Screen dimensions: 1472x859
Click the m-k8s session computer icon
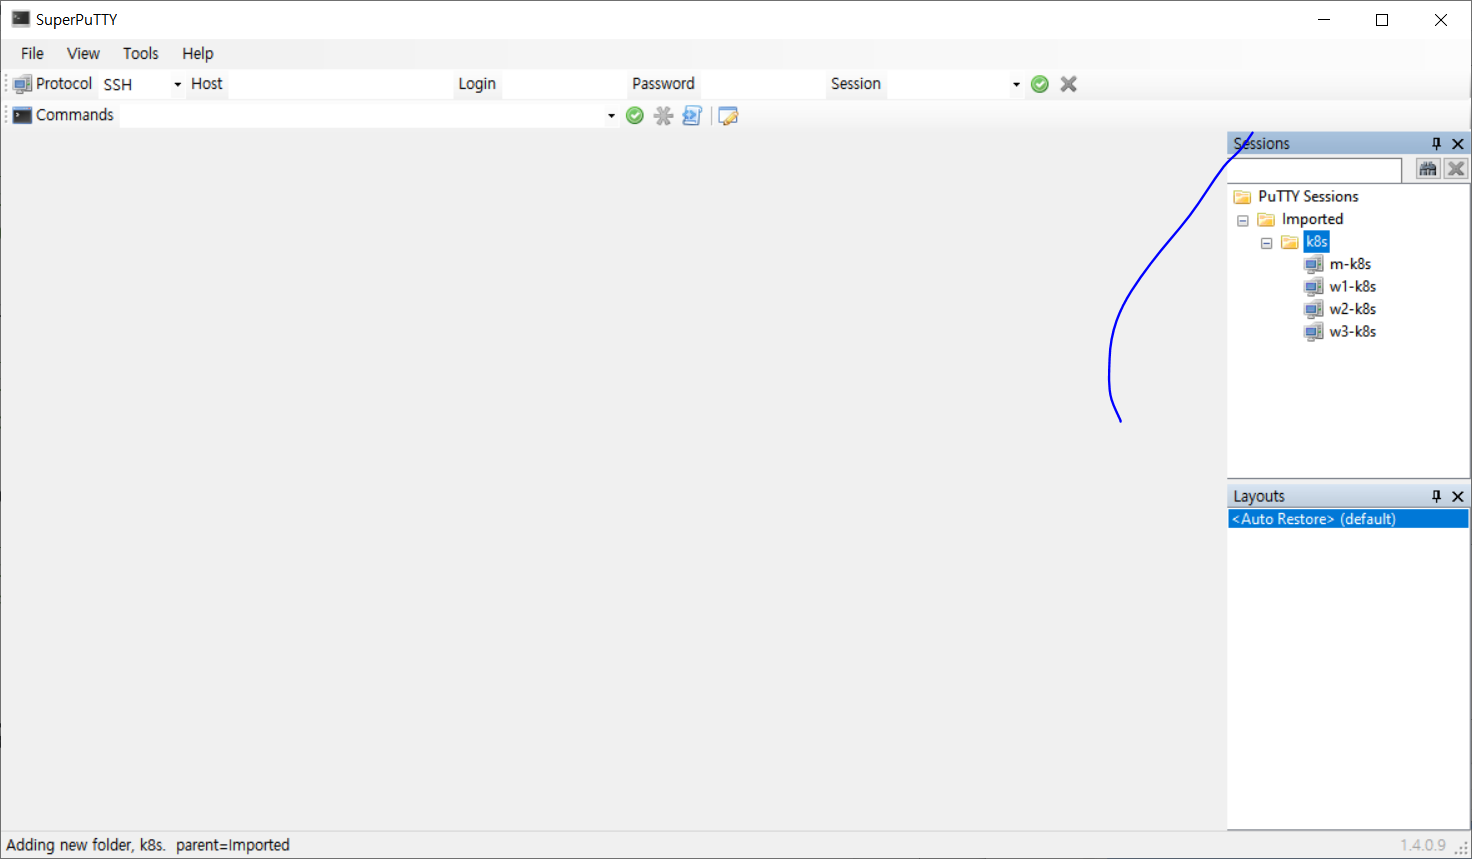(1313, 264)
